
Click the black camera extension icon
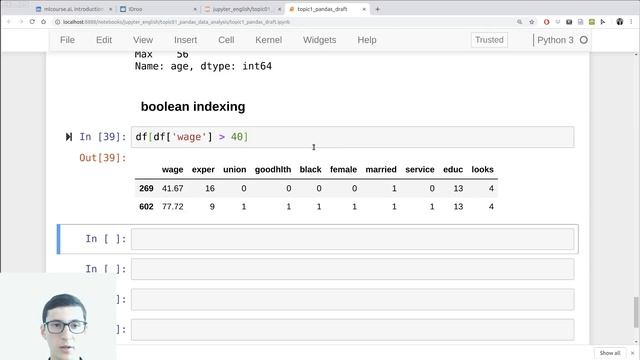[x=569, y=22]
